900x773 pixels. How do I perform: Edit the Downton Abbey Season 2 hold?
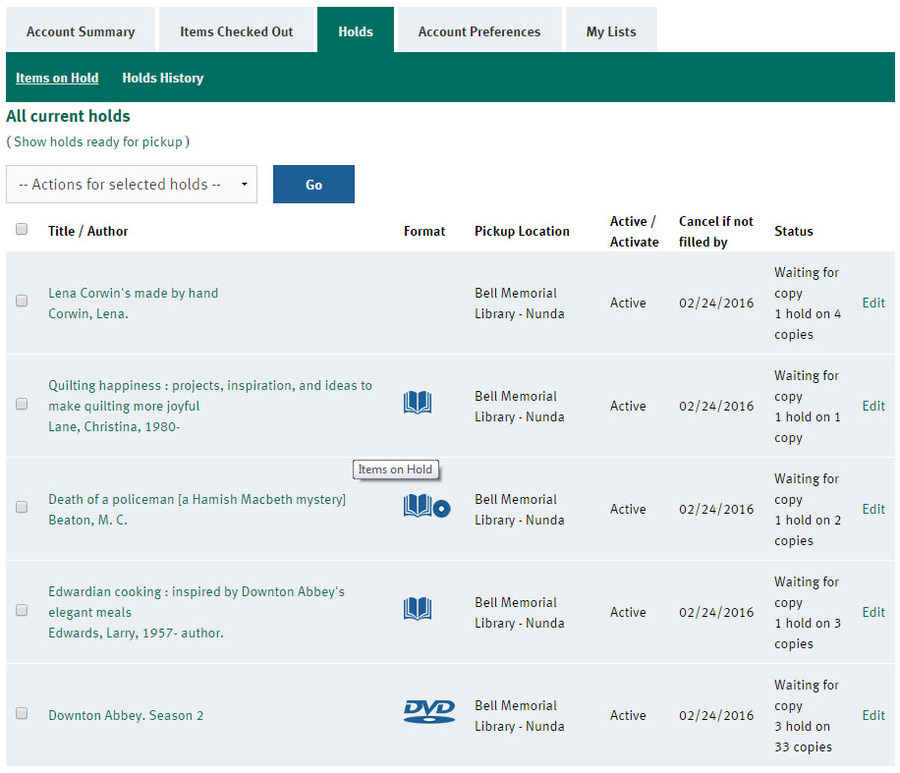click(x=874, y=715)
